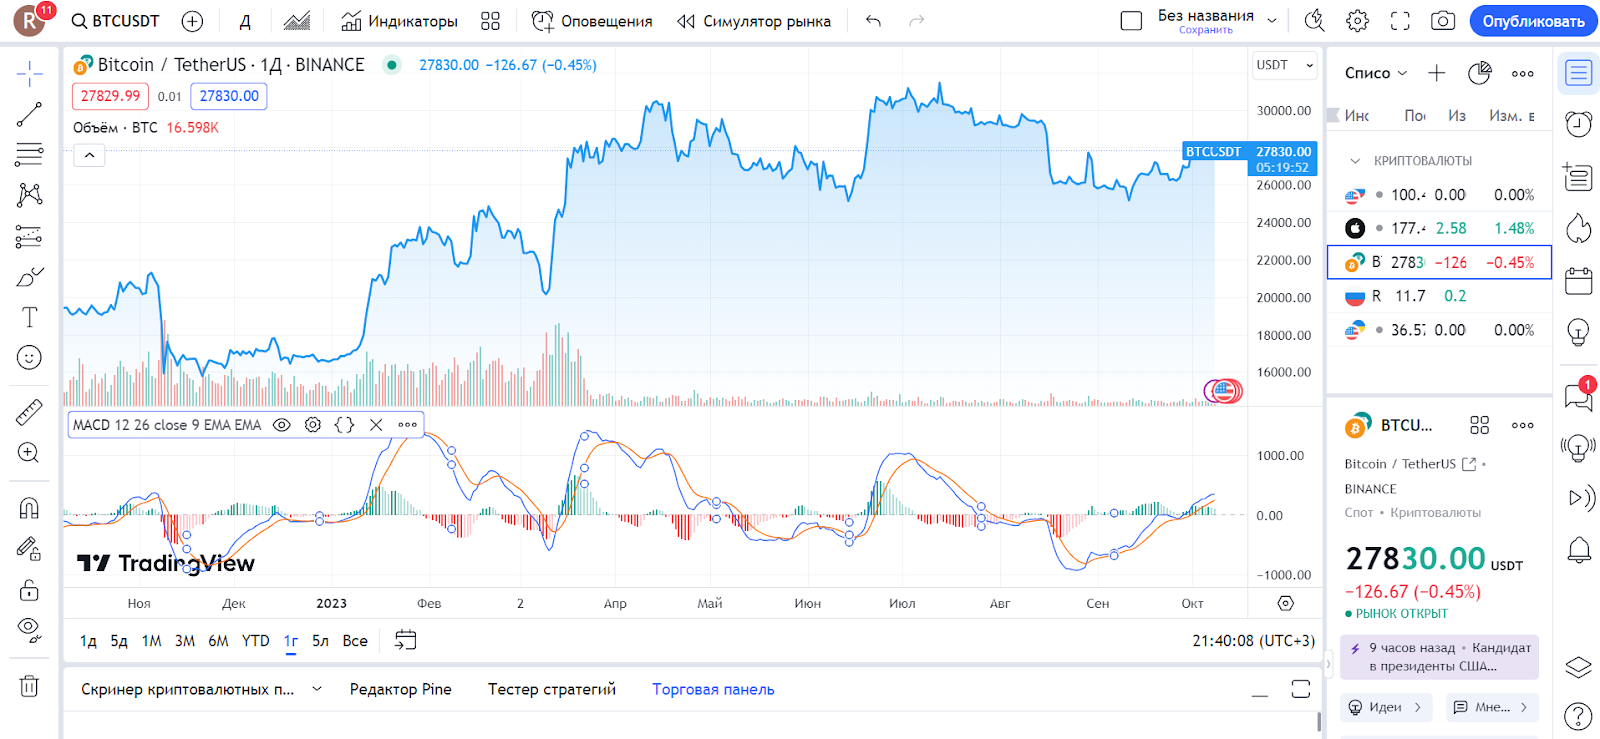Lock all drawing tools
This screenshot has height=739, width=1600.
(x=29, y=590)
